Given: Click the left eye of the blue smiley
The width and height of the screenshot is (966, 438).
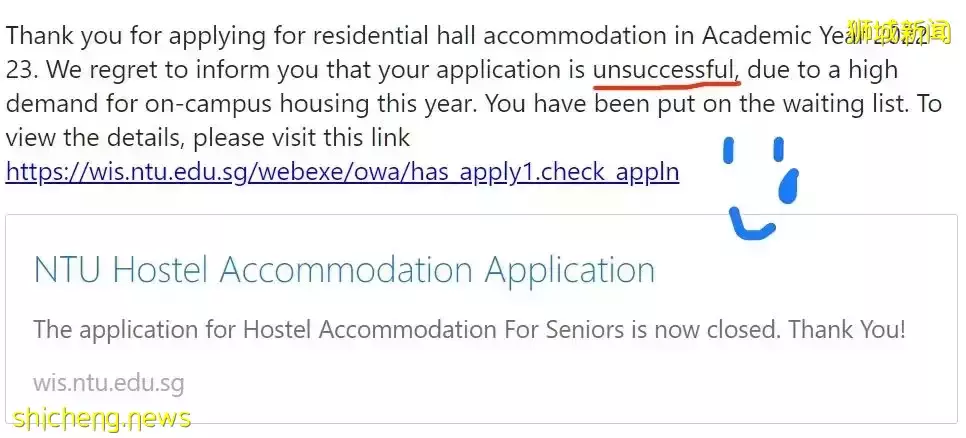Looking at the screenshot, I should [729, 151].
